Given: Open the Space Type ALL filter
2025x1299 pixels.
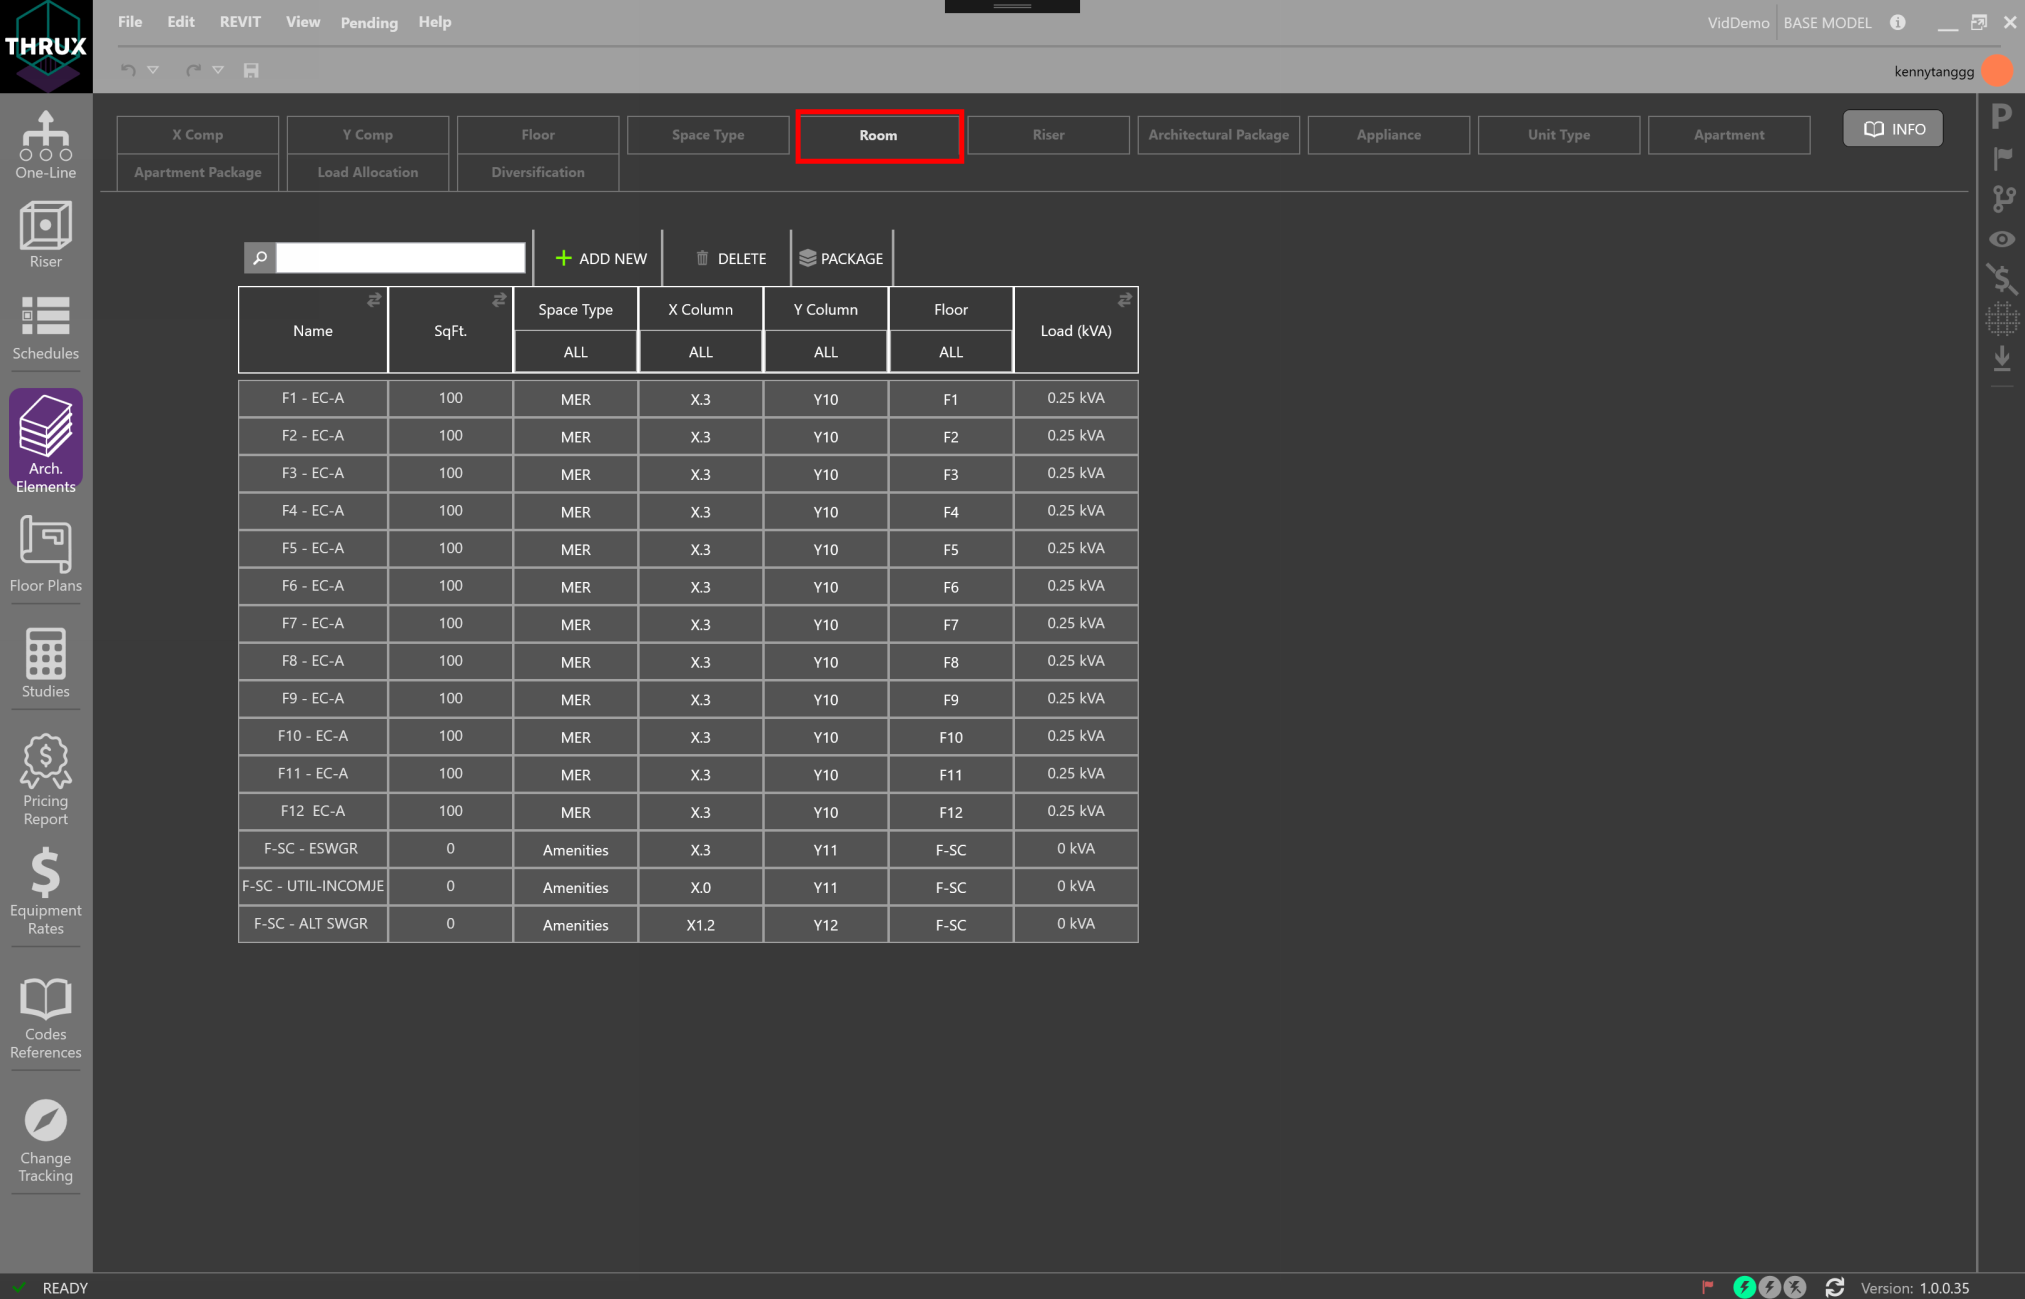Looking at the screenshot, I should 575,352.
